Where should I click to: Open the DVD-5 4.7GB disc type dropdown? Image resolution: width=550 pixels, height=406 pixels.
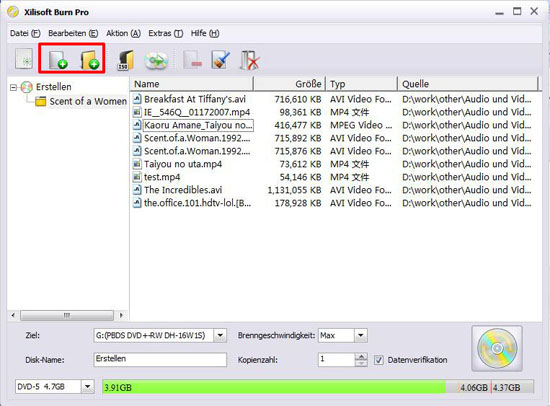click(x=87, y=387)
